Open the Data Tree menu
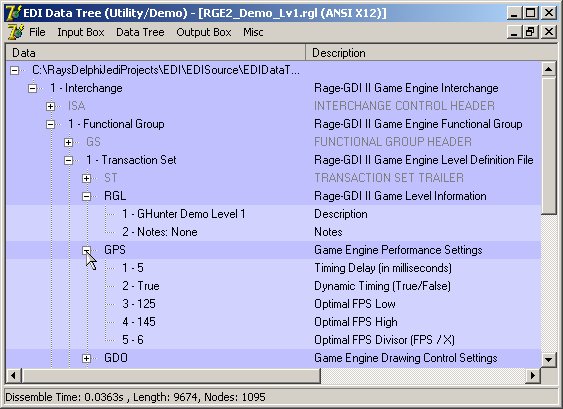The height and width of the screenshot is (409, 563). (140, 32)
